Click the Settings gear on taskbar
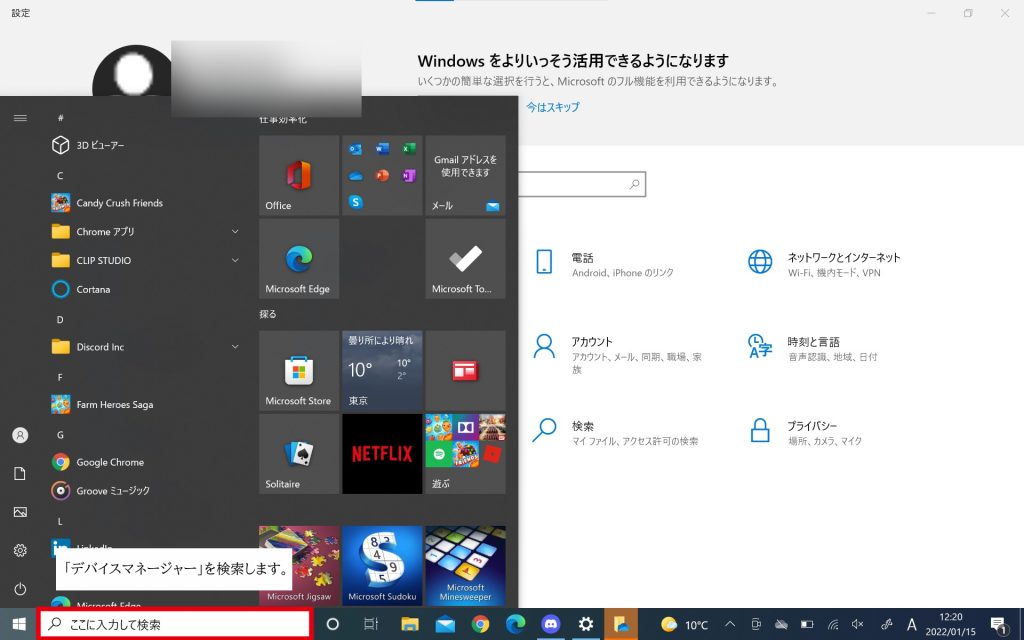The height and width of the screenshot is (640, 1024). click(x=586, y=624)
